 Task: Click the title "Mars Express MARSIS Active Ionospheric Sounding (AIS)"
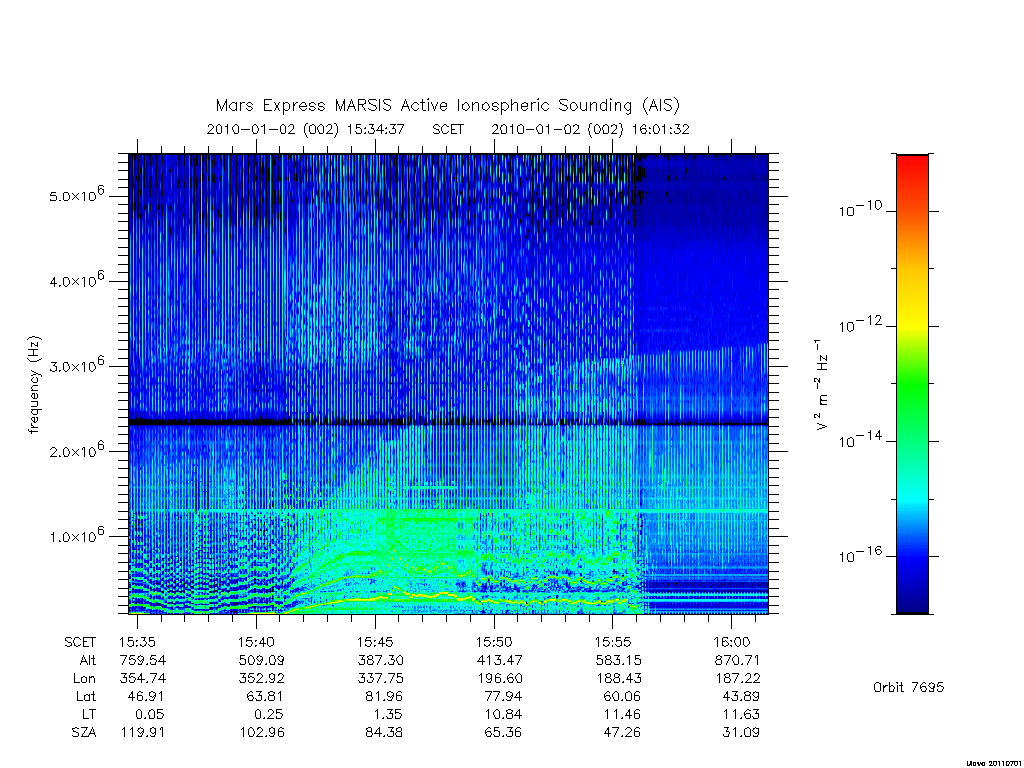(447, 105)
